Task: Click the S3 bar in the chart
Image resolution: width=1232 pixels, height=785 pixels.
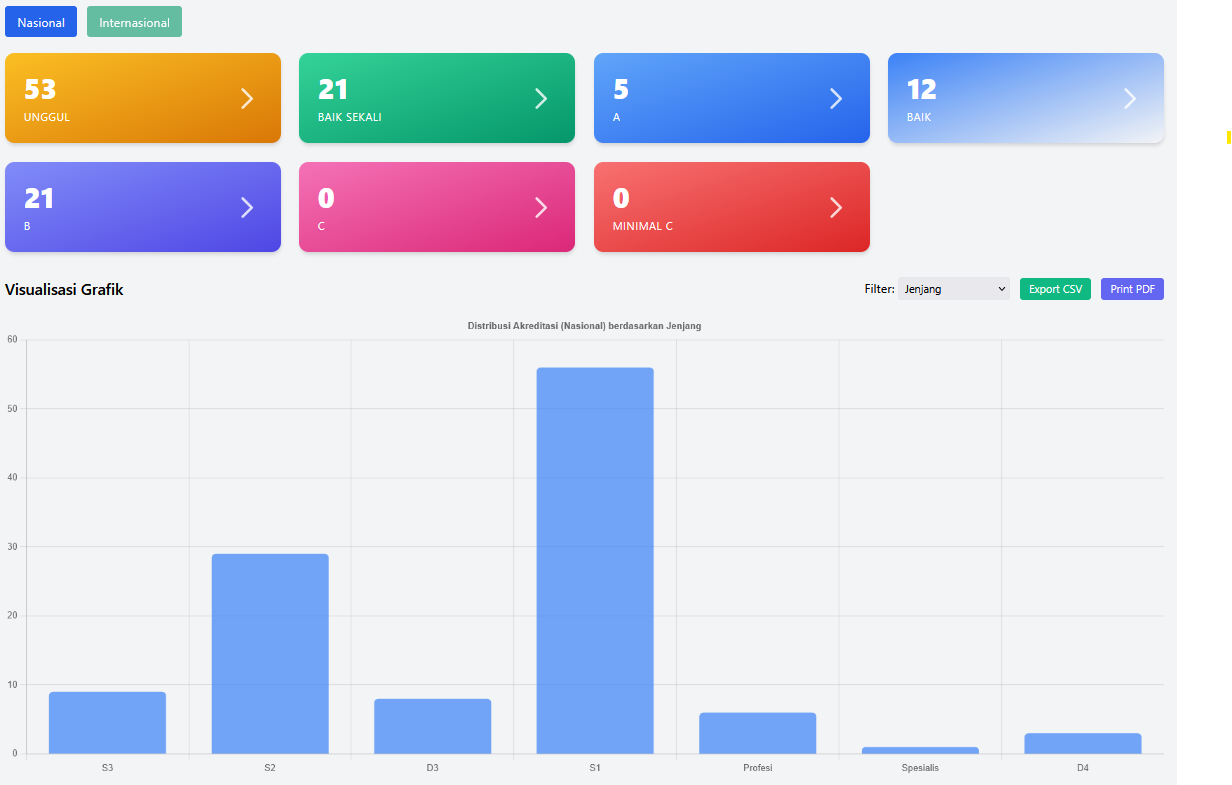Action: click(x=107, y=722)
